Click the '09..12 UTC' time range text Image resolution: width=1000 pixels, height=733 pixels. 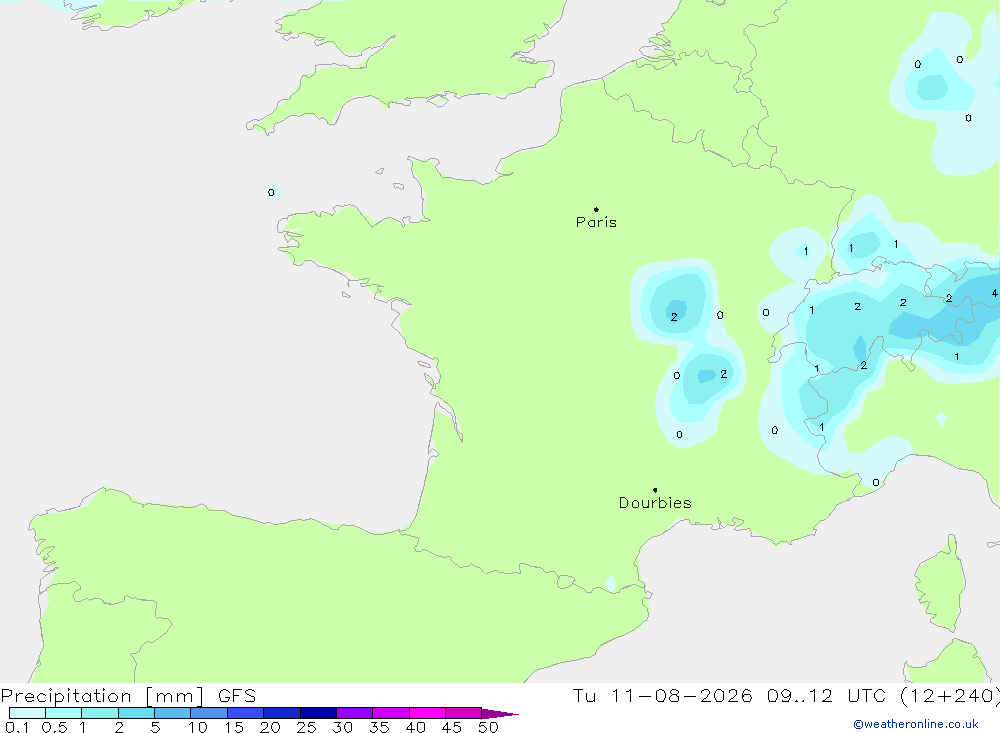pyautogui.click(x=826, y=696)
